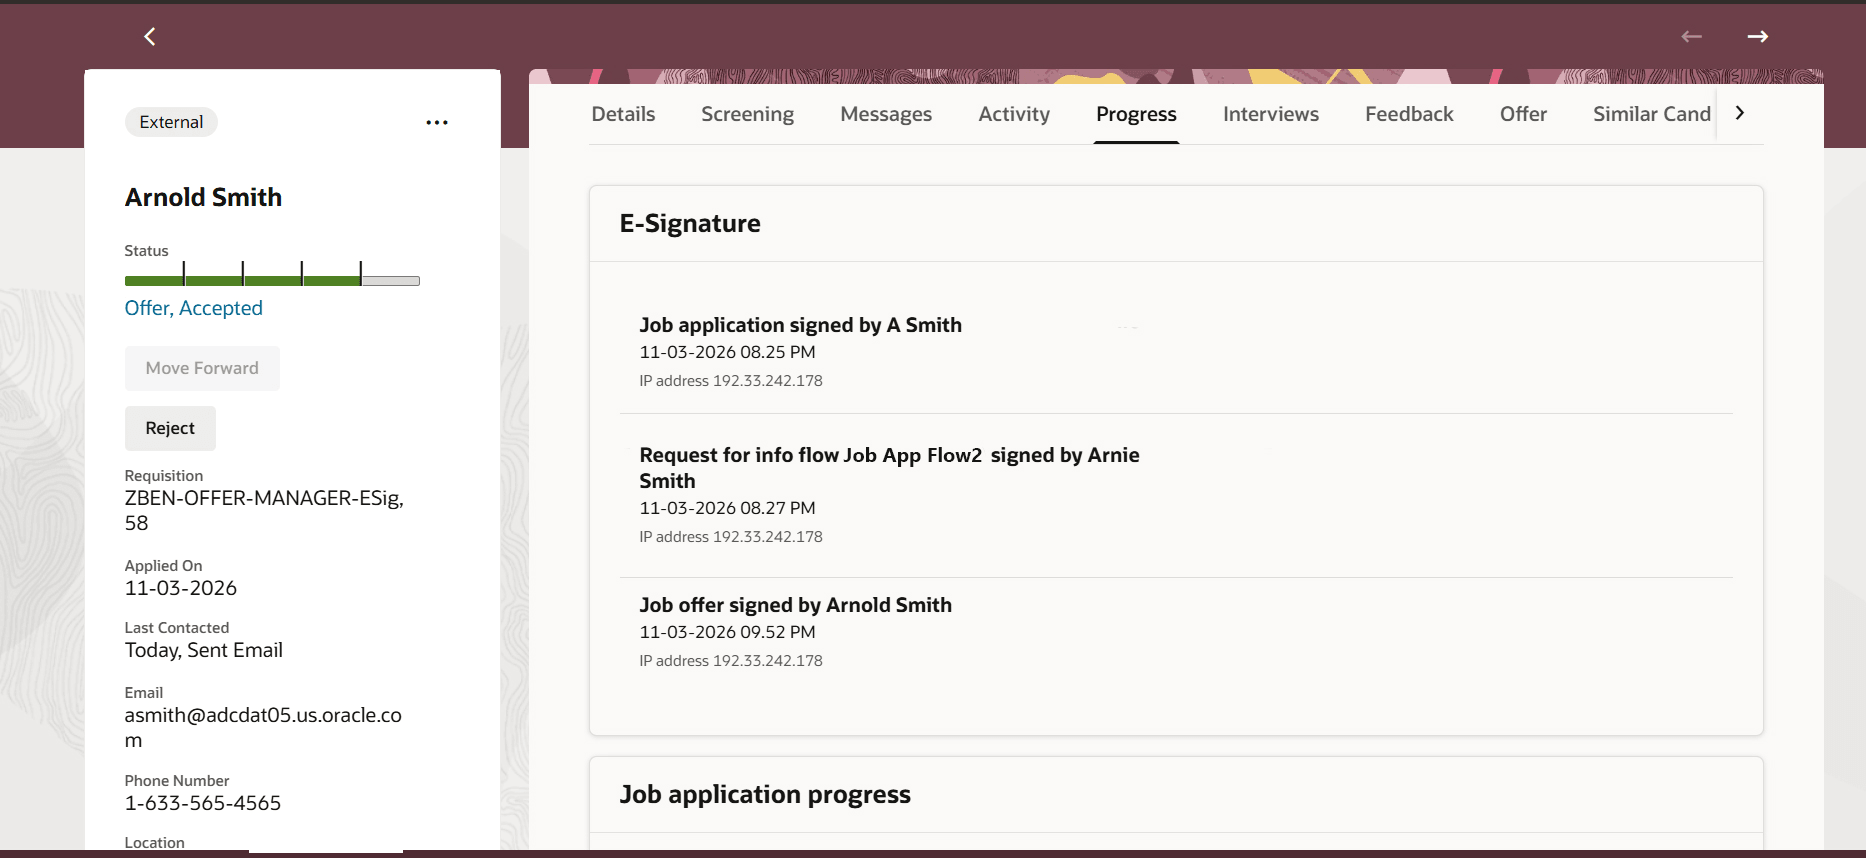This screenshot has width=1866, height=858.
Task: Select IP address under Job application signed
Action: pos(731,381)
